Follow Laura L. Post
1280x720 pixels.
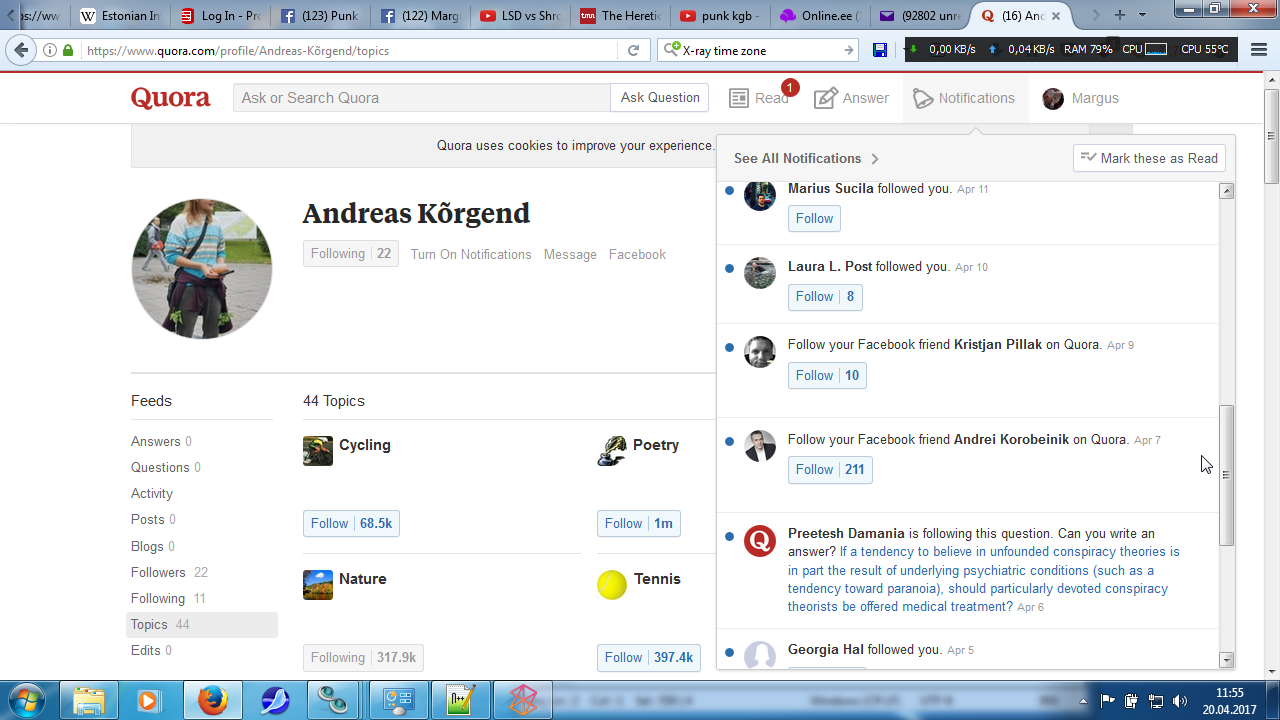[825, 297]
